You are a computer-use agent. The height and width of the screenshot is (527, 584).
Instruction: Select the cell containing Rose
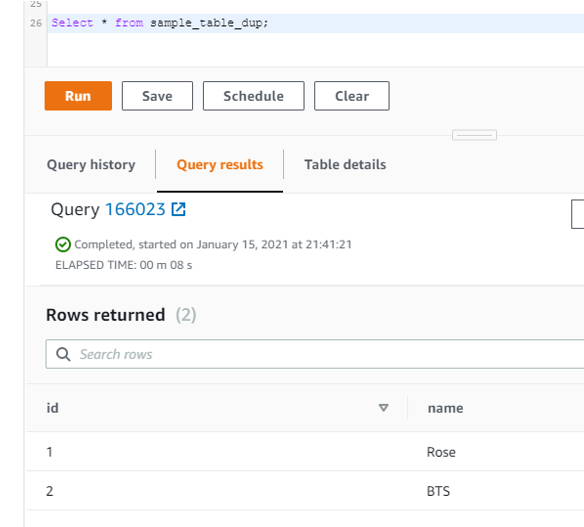441,452
